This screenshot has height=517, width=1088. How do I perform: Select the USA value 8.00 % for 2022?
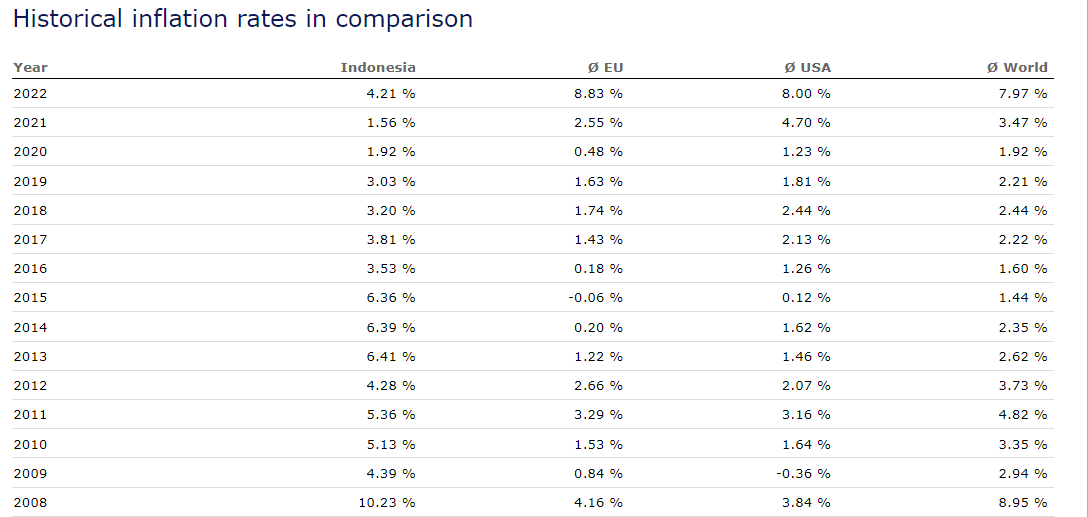coord(806,94)
